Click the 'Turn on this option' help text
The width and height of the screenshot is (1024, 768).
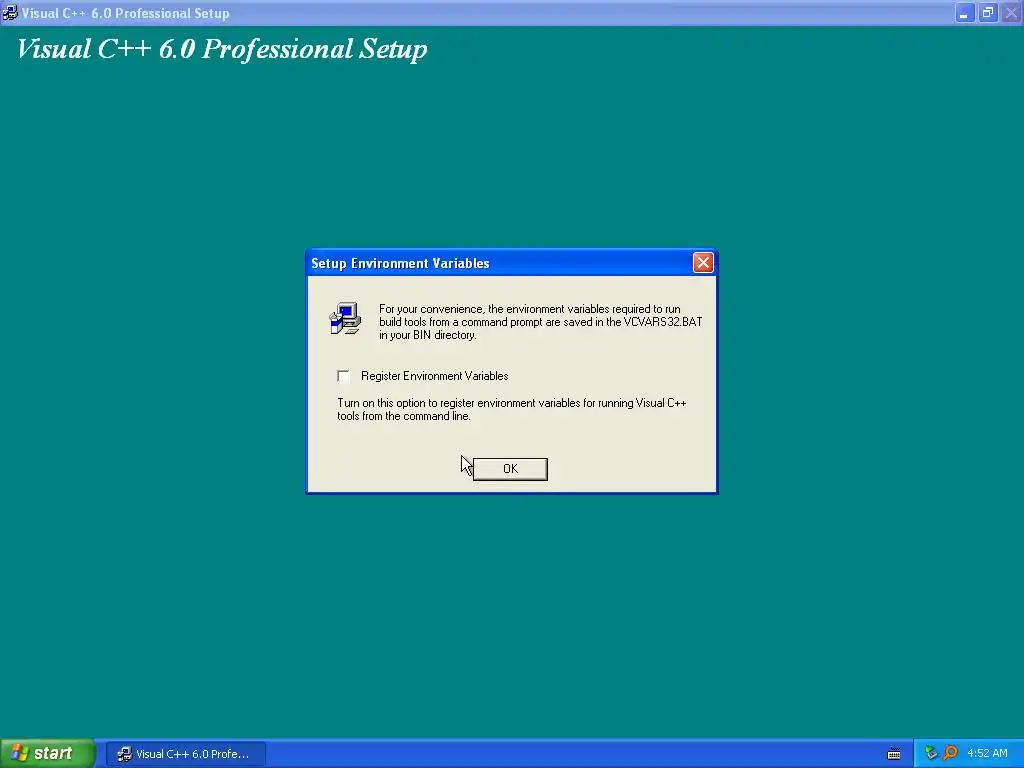click(x=511, y=409)
